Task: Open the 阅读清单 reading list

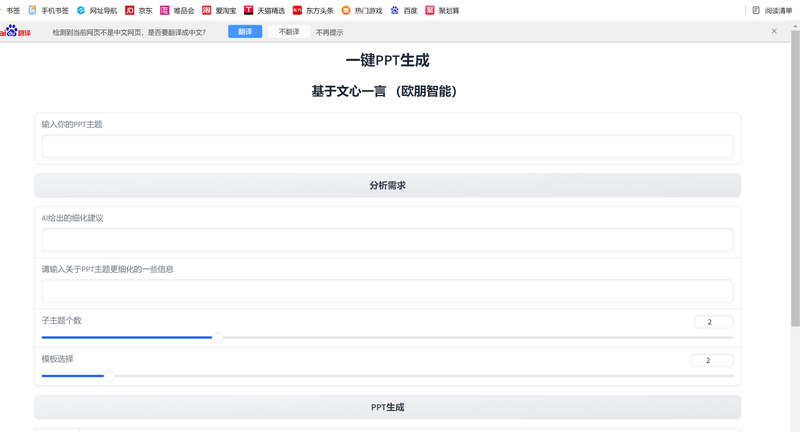Action: tap(772, 10)
